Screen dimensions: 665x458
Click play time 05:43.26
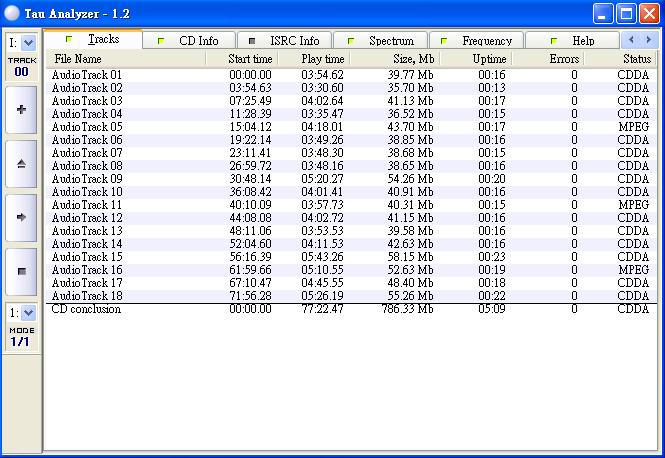[322, 257]
